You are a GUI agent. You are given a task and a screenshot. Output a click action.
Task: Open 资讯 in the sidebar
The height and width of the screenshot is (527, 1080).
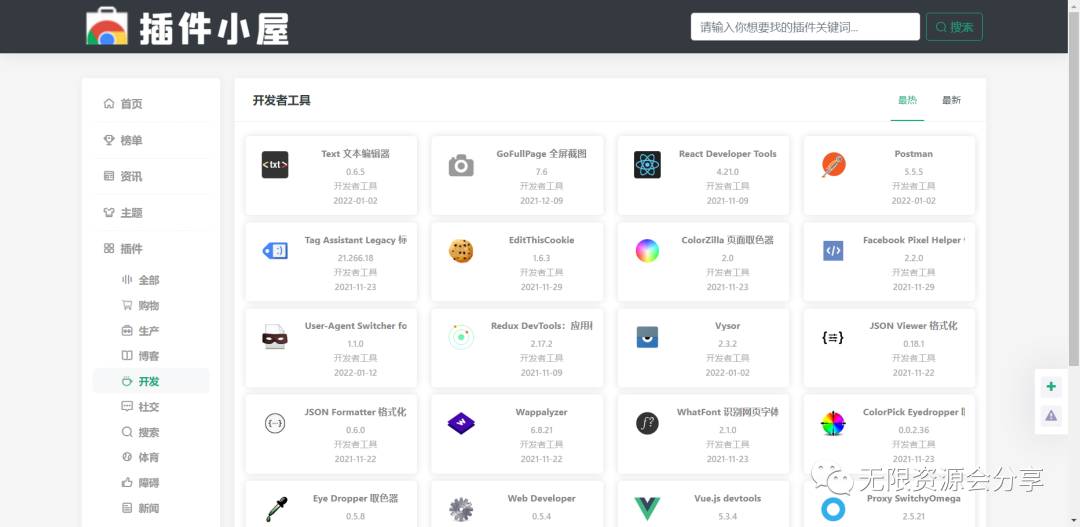[x=151, y=176]
